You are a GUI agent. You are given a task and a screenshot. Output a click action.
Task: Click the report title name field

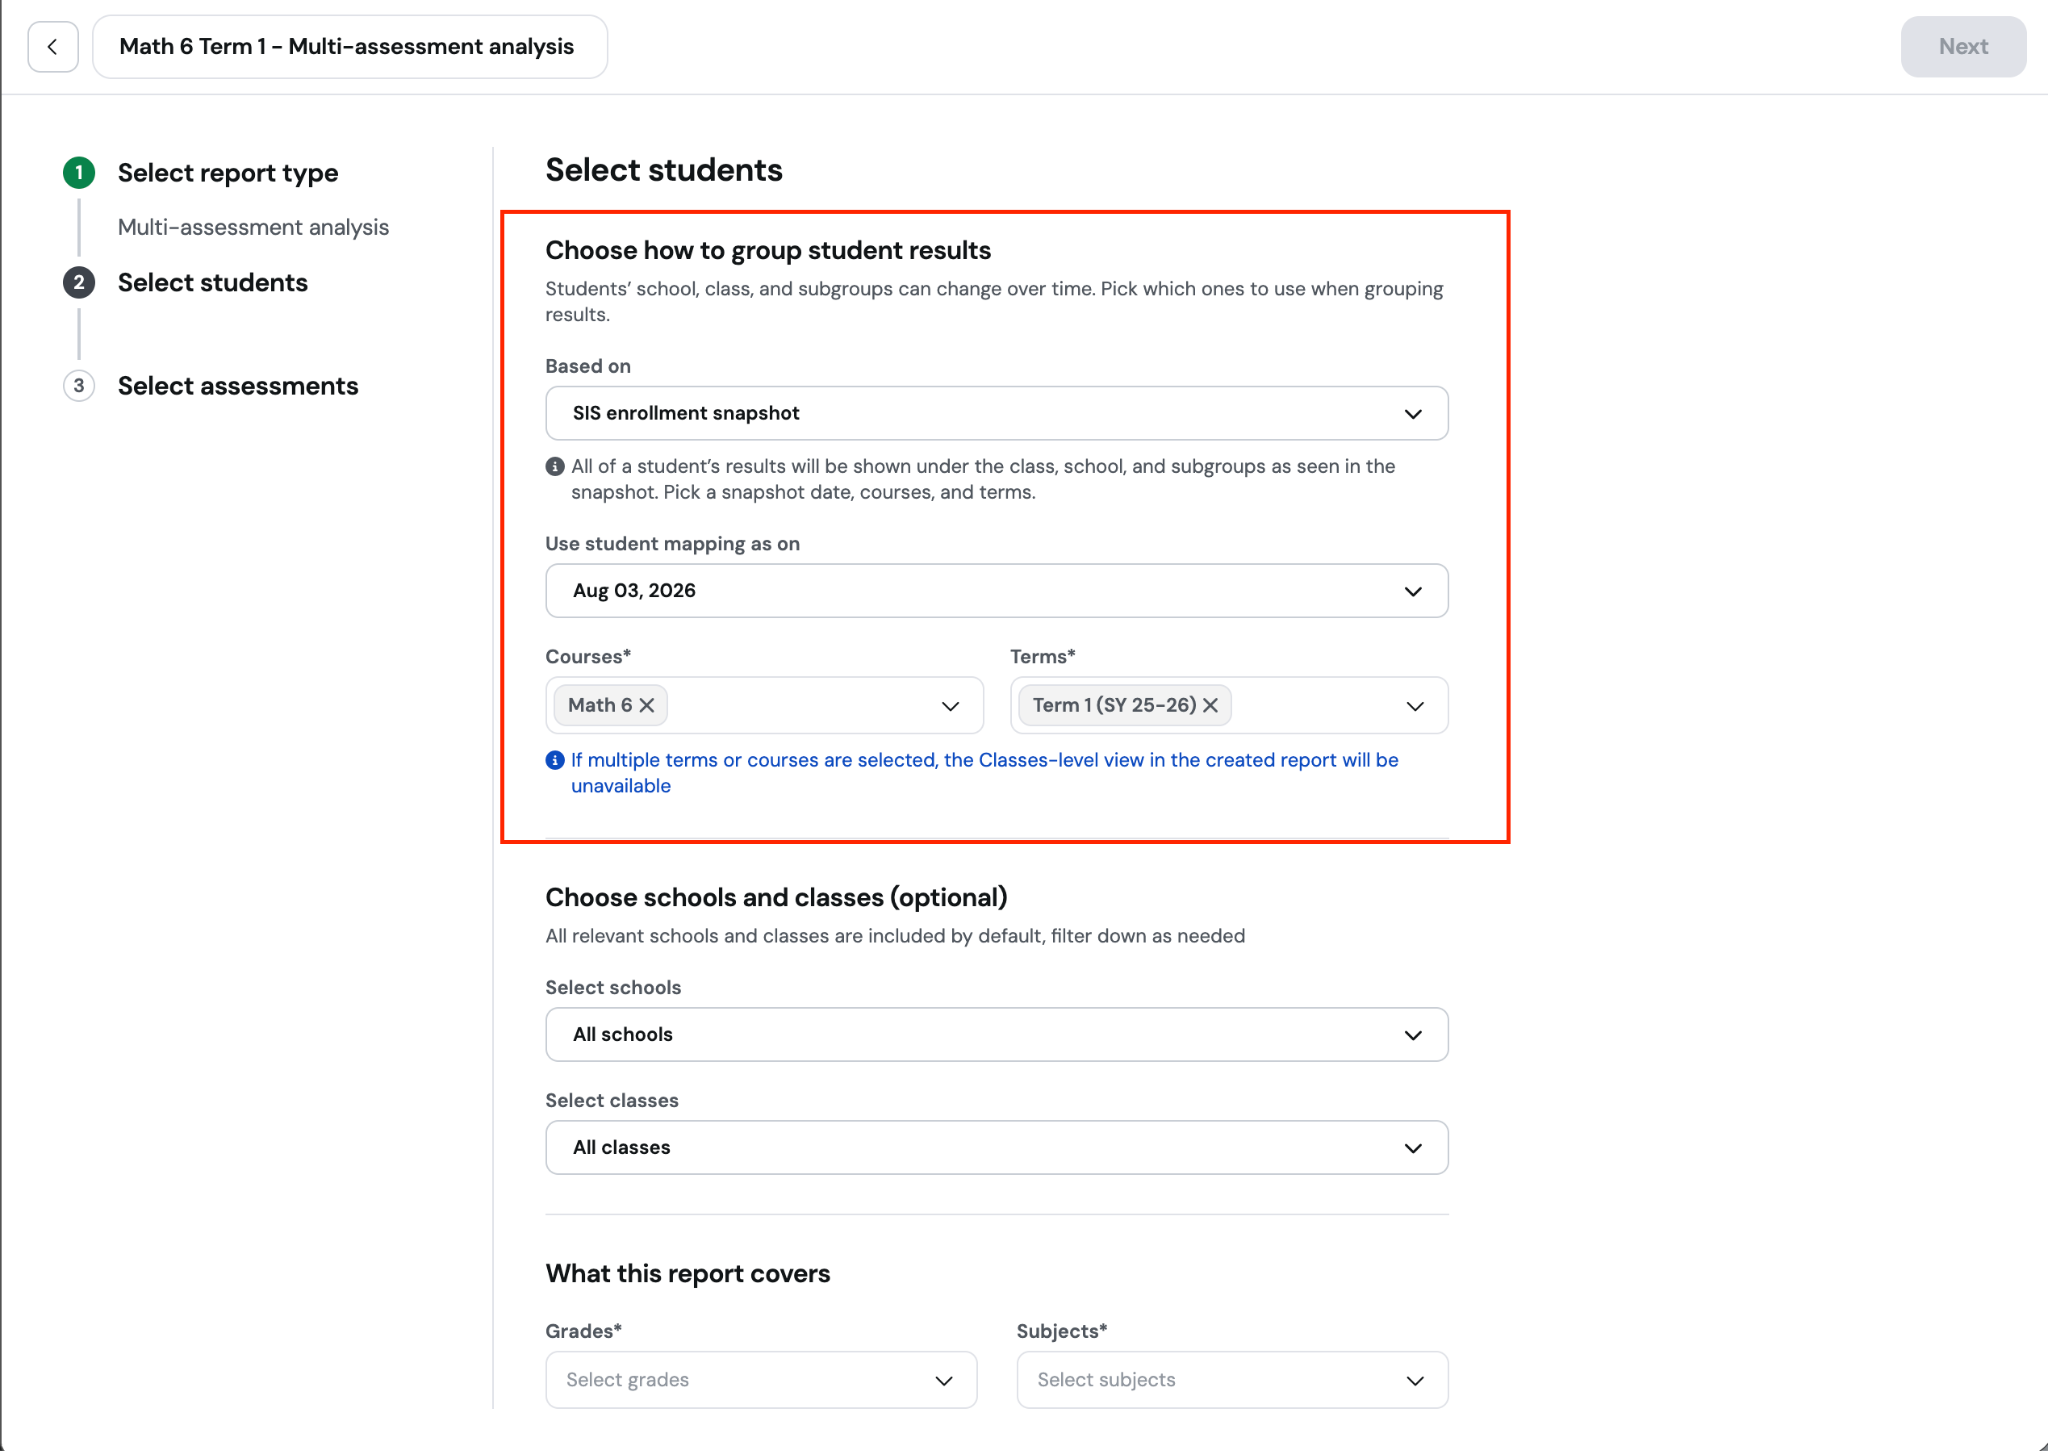(x=350, y=47)
